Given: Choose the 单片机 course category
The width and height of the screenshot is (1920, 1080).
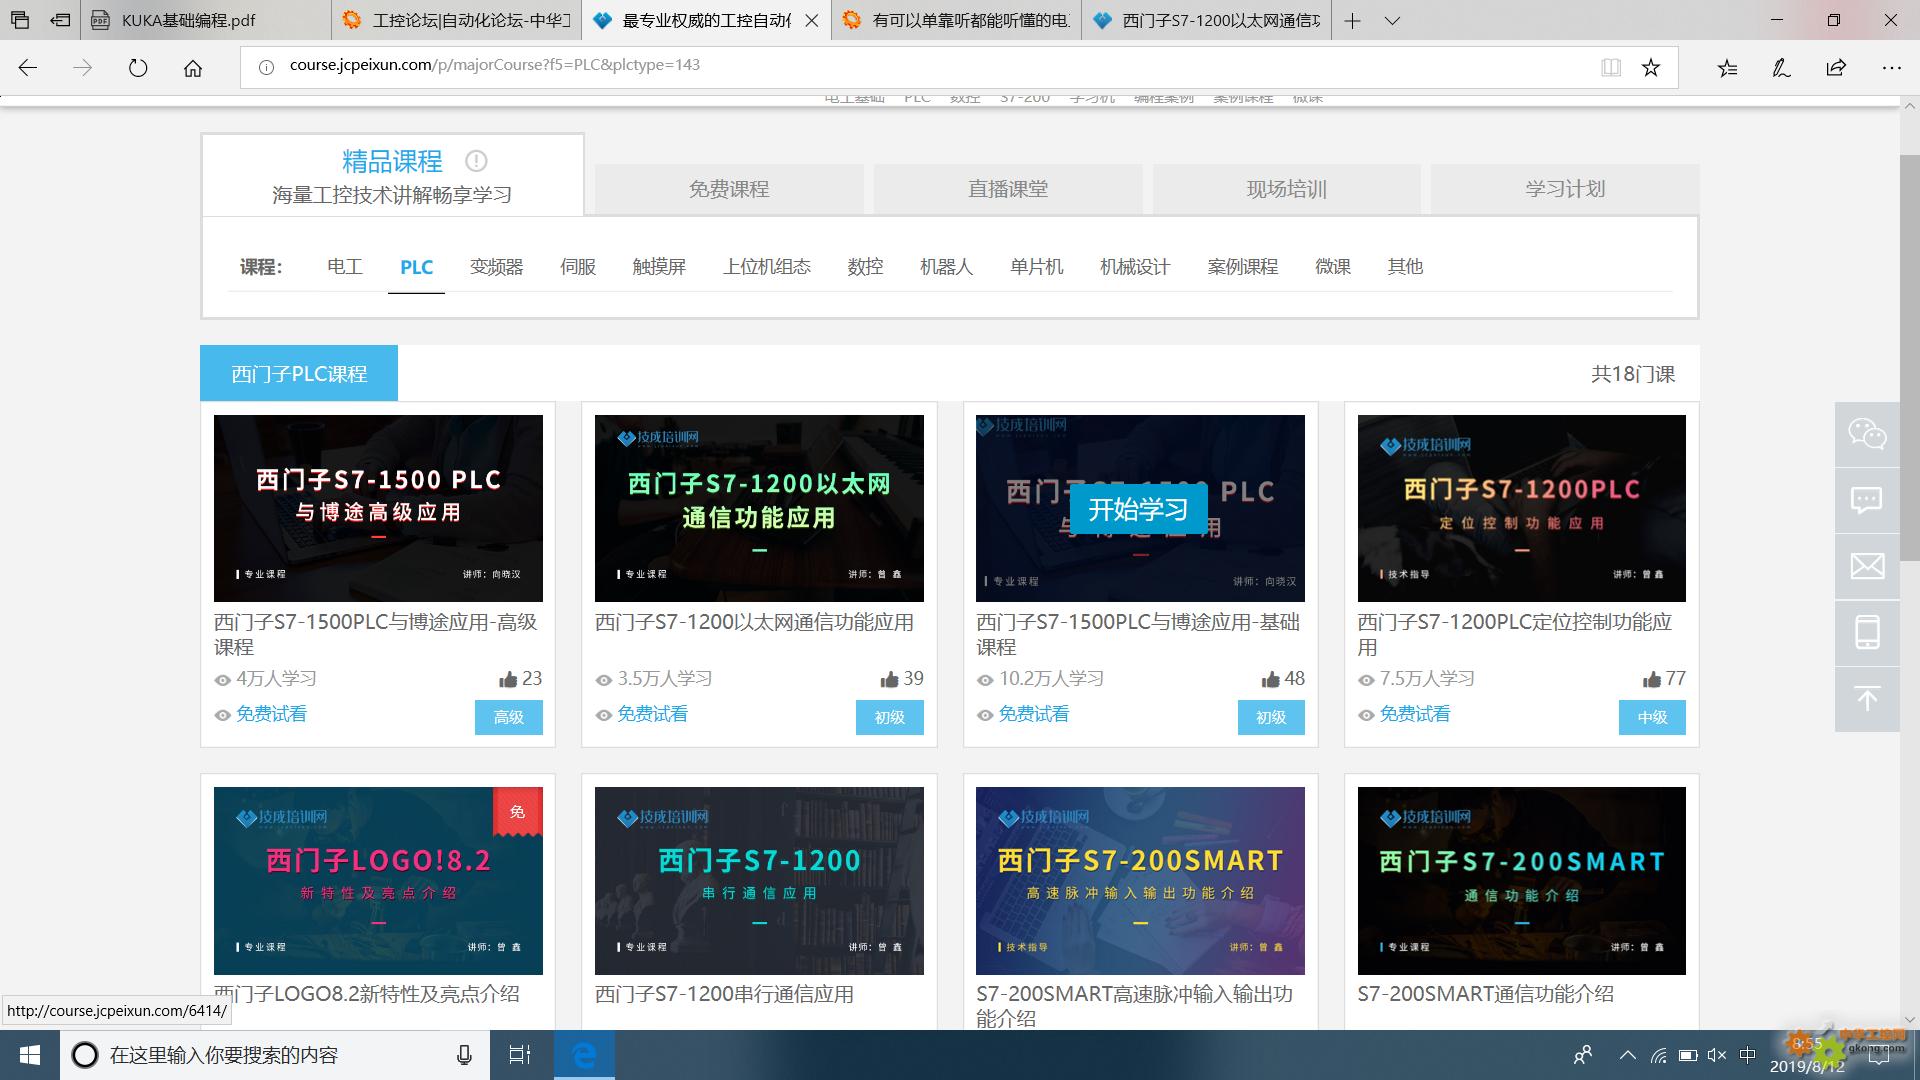Looking at the screenshot, I should tap(1037, 267).
